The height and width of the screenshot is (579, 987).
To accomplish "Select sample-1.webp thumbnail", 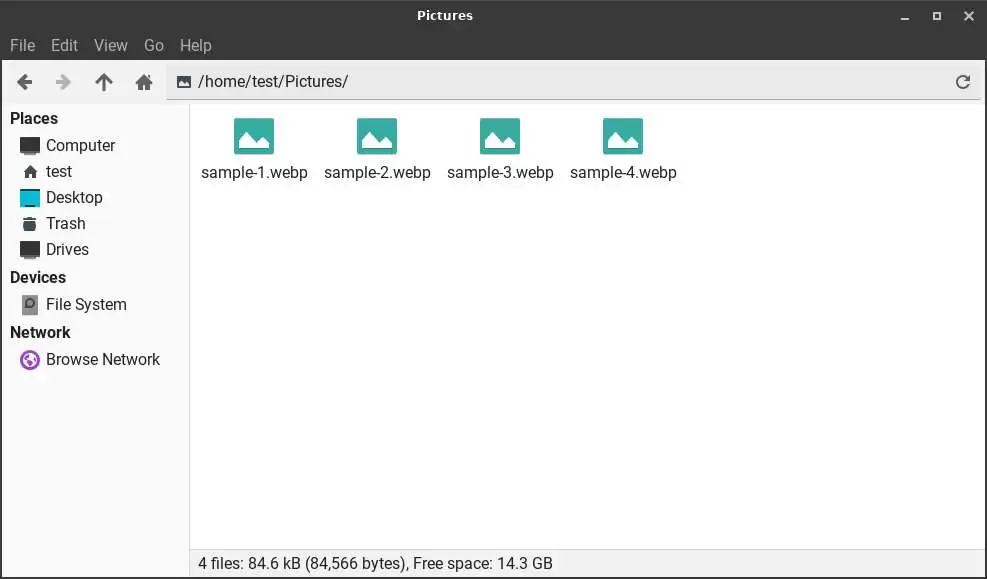I will pos(254,136).
